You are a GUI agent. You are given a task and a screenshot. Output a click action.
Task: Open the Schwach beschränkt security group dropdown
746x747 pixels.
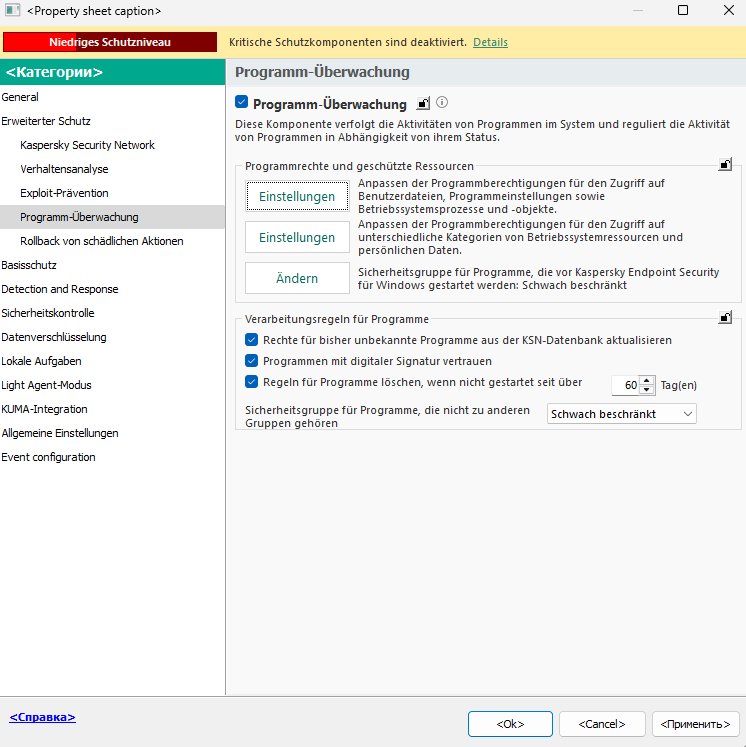click(x=622, y=414)
